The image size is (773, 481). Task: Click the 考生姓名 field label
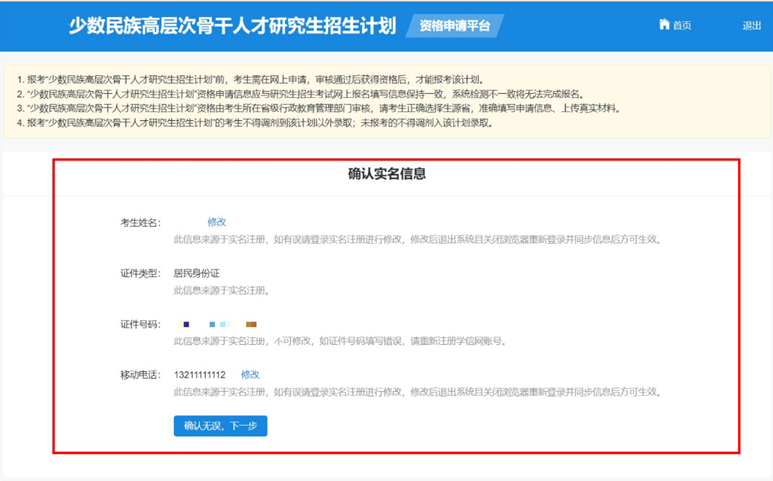[139, 222]
